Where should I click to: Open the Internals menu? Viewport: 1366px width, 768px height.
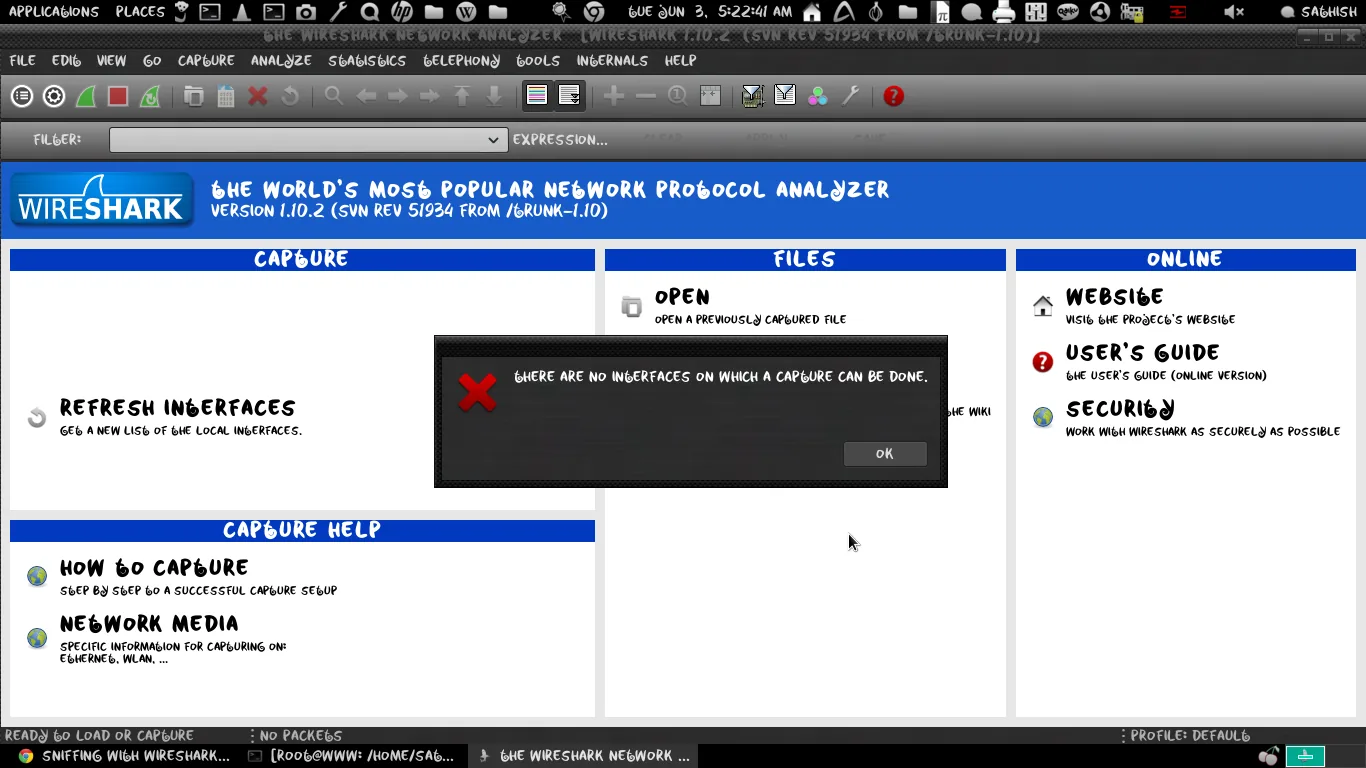pos(612,61)
